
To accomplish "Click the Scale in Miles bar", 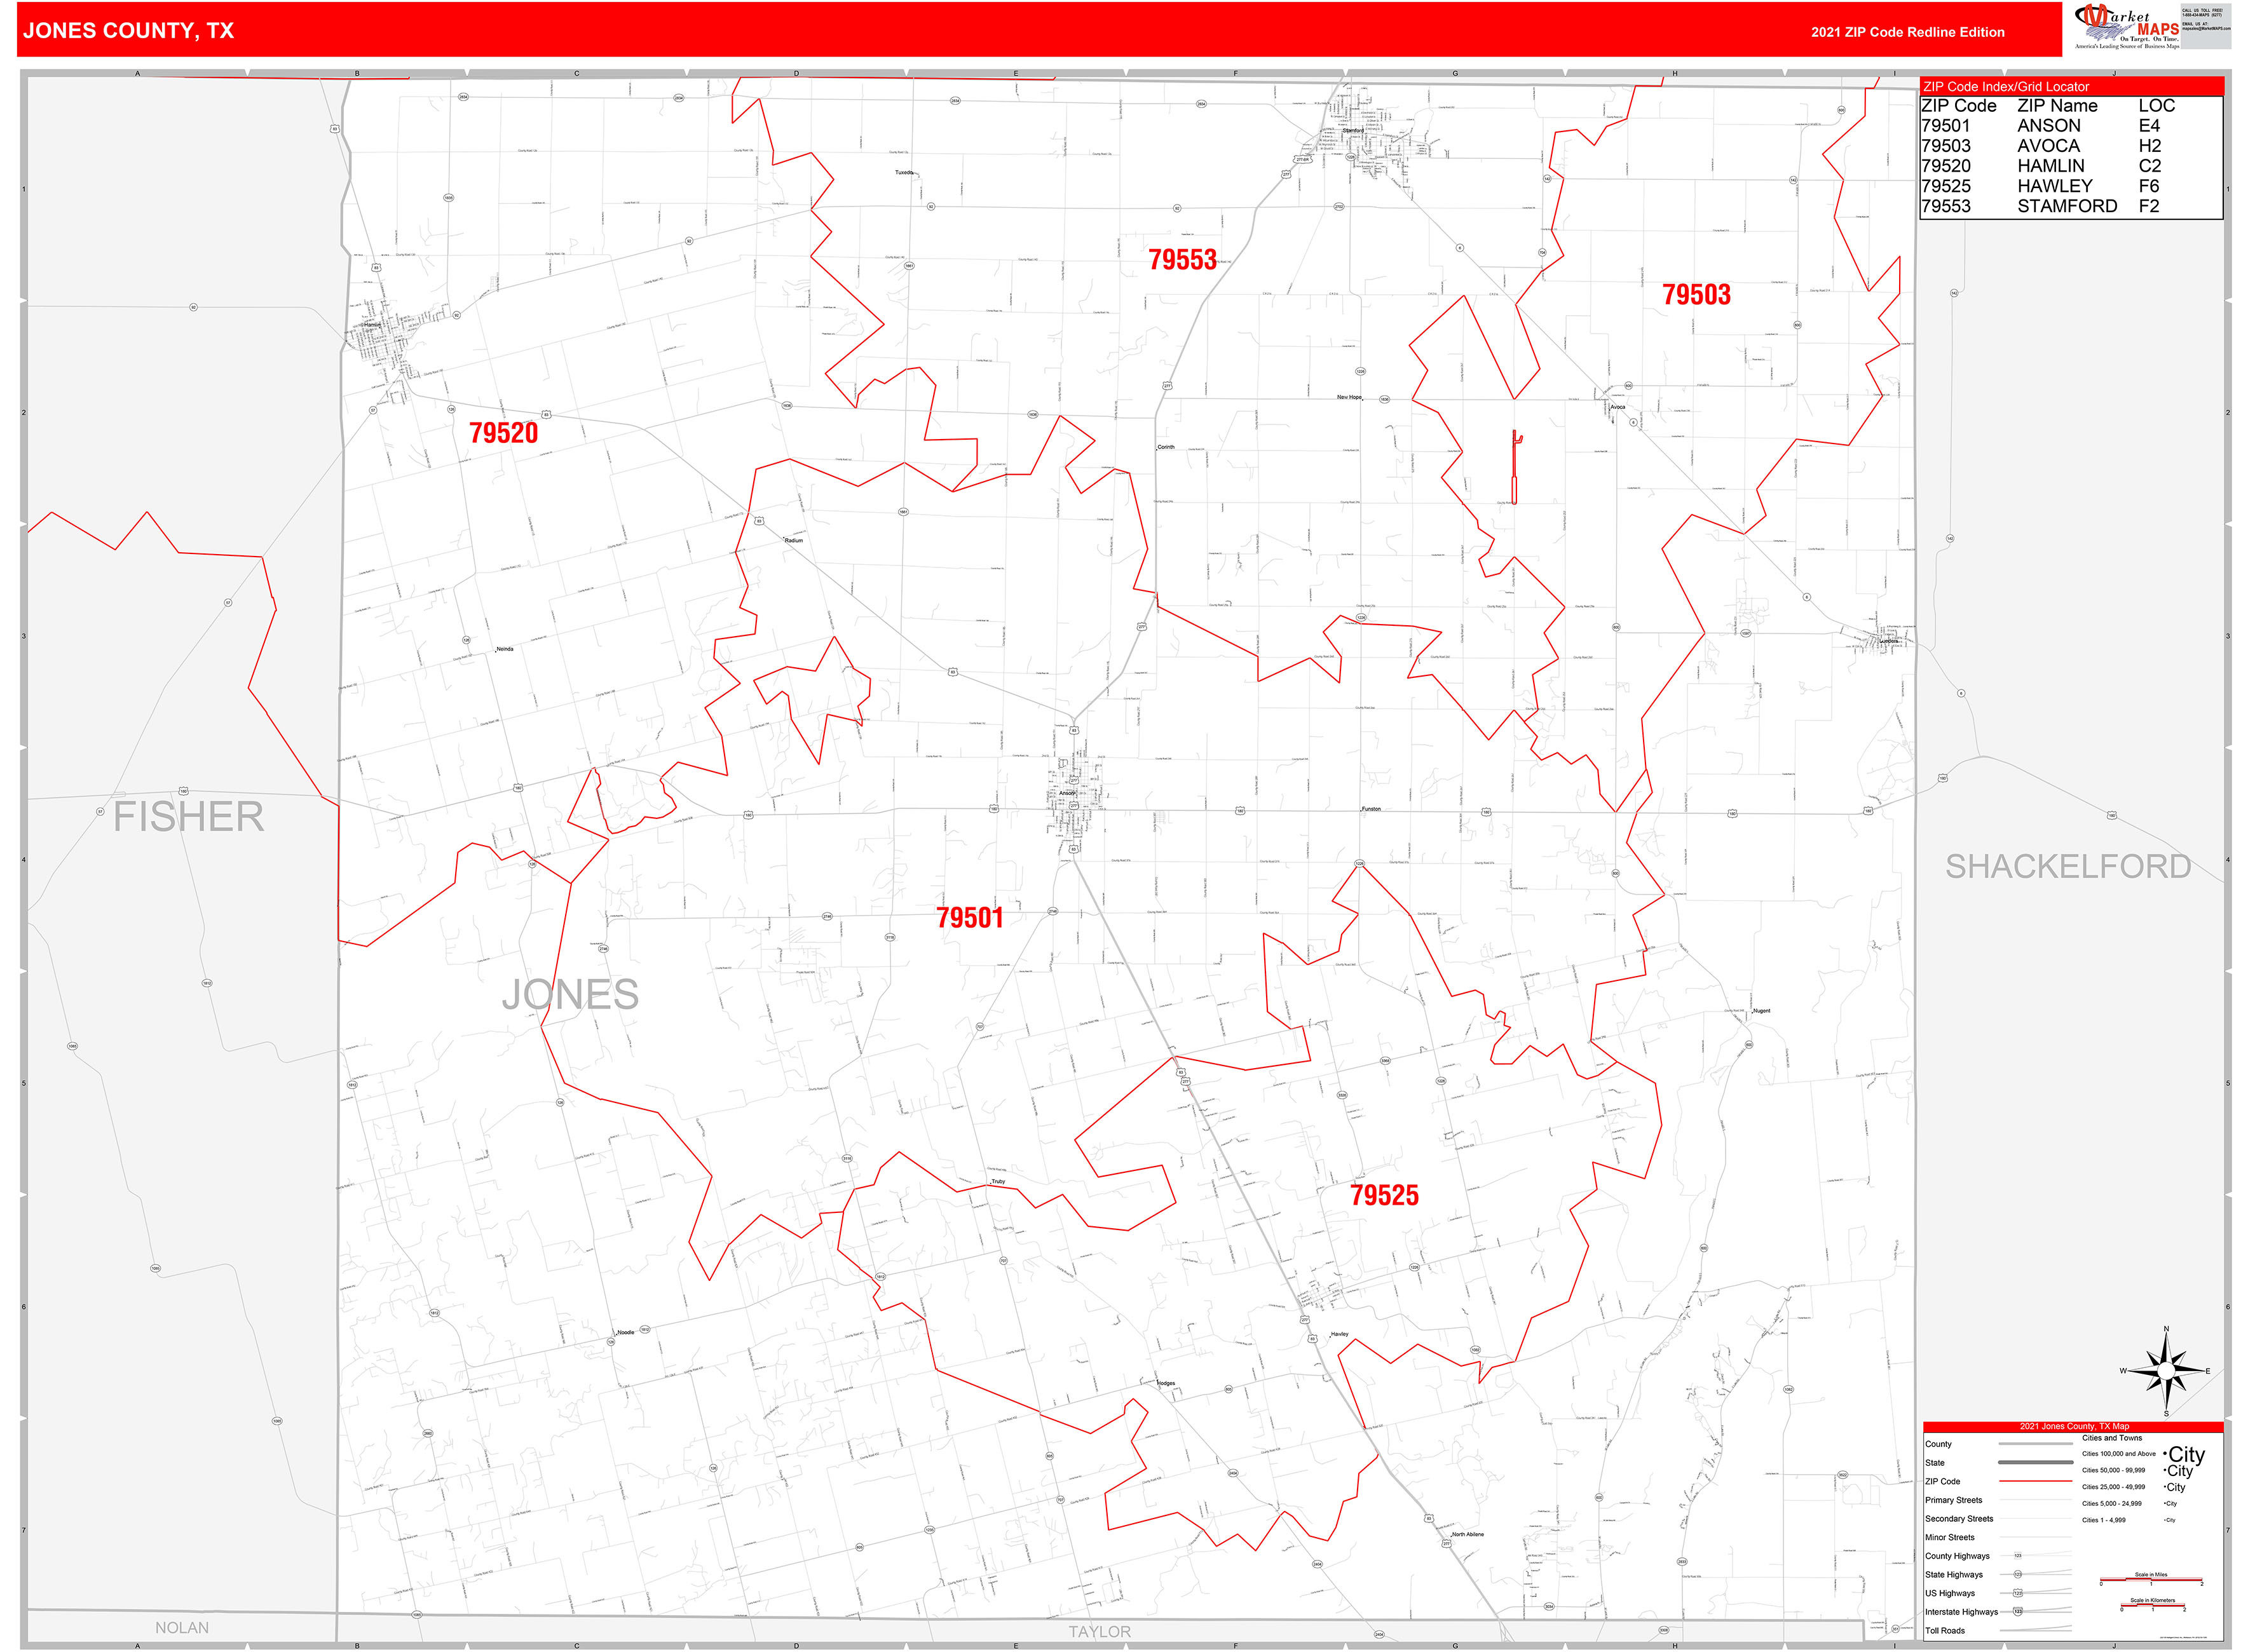I will coord(2152,1580).
